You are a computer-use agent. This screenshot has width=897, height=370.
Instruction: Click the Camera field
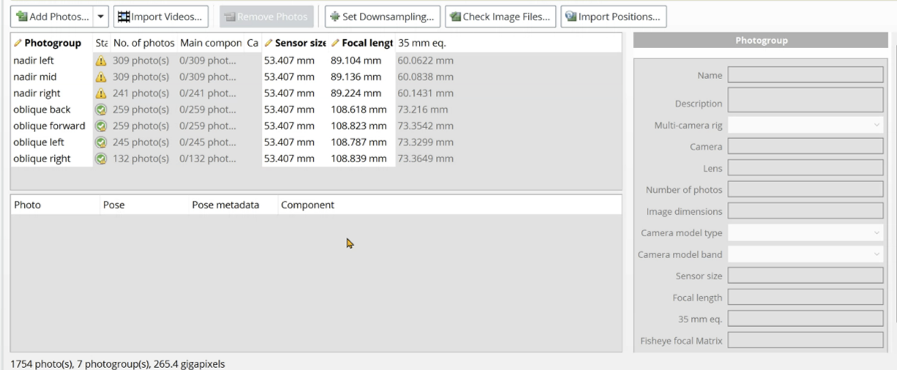click(x=805, y=146)
